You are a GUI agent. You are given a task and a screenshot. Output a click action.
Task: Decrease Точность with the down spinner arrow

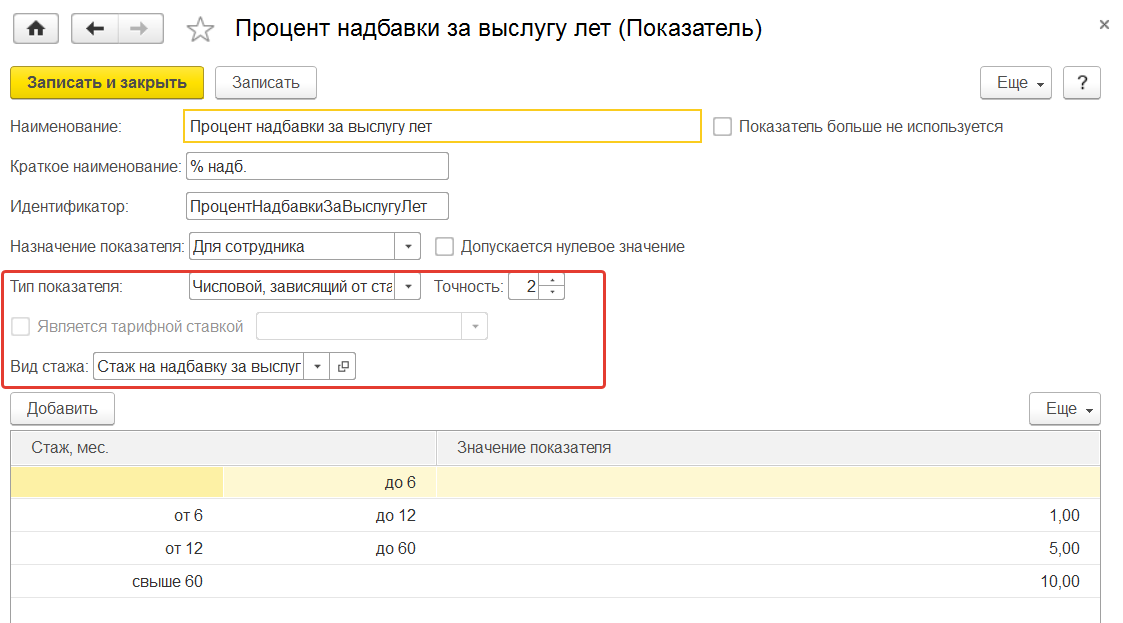pos(552,292)
